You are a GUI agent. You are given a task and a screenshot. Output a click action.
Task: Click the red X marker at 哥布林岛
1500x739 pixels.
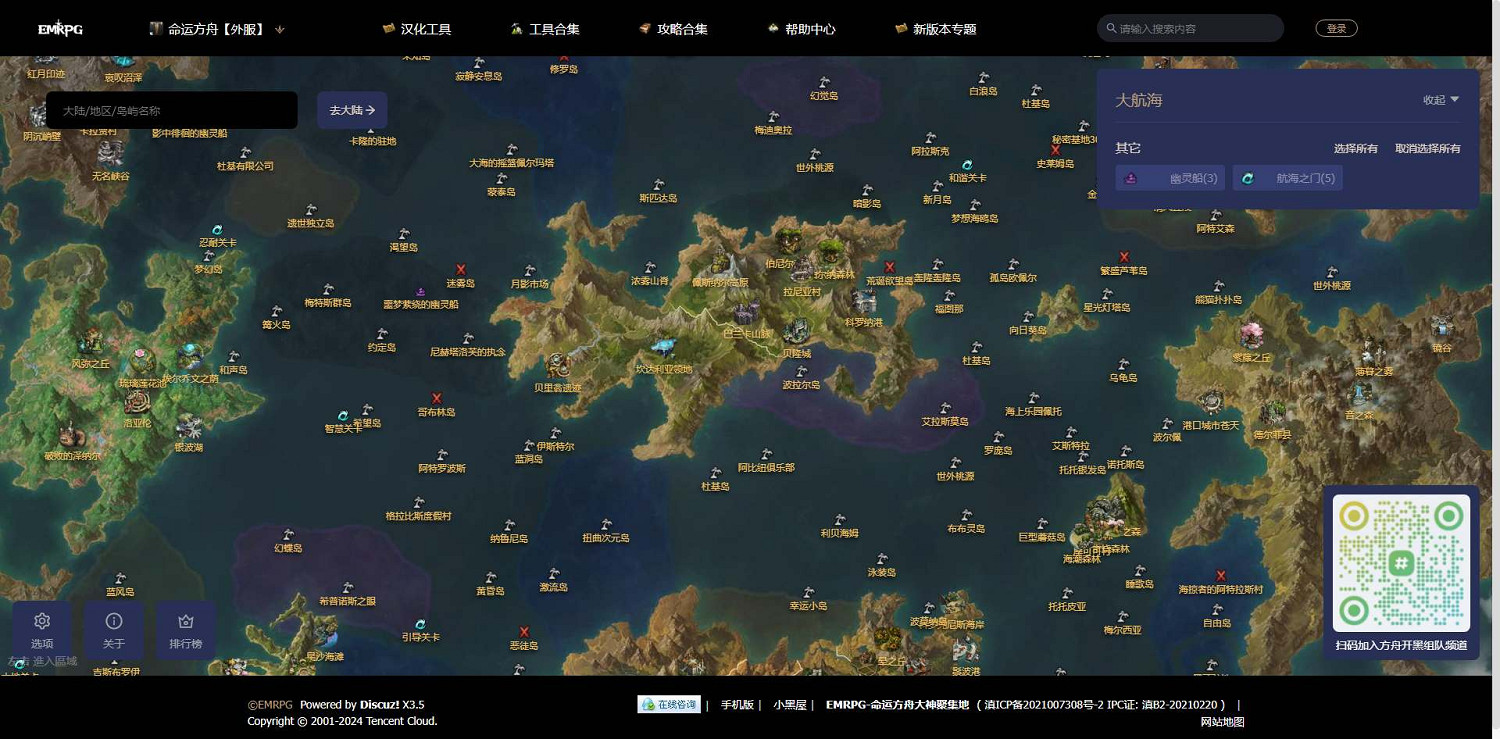point(437,398)
